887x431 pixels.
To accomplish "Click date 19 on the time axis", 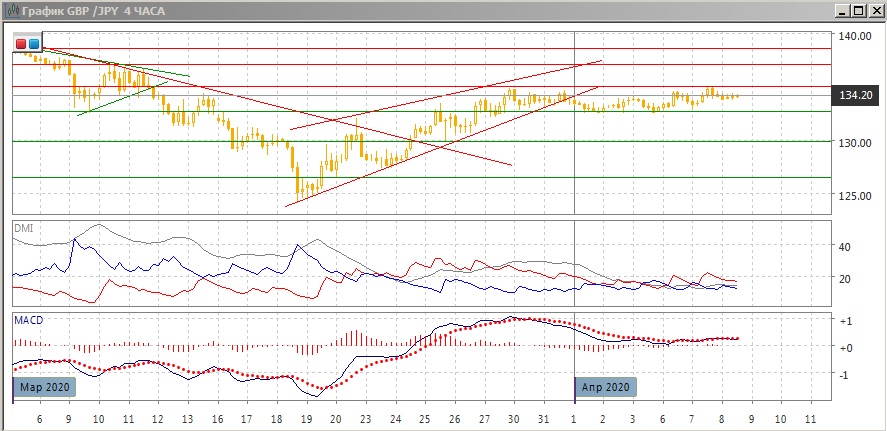I will (x=306, y=417).
